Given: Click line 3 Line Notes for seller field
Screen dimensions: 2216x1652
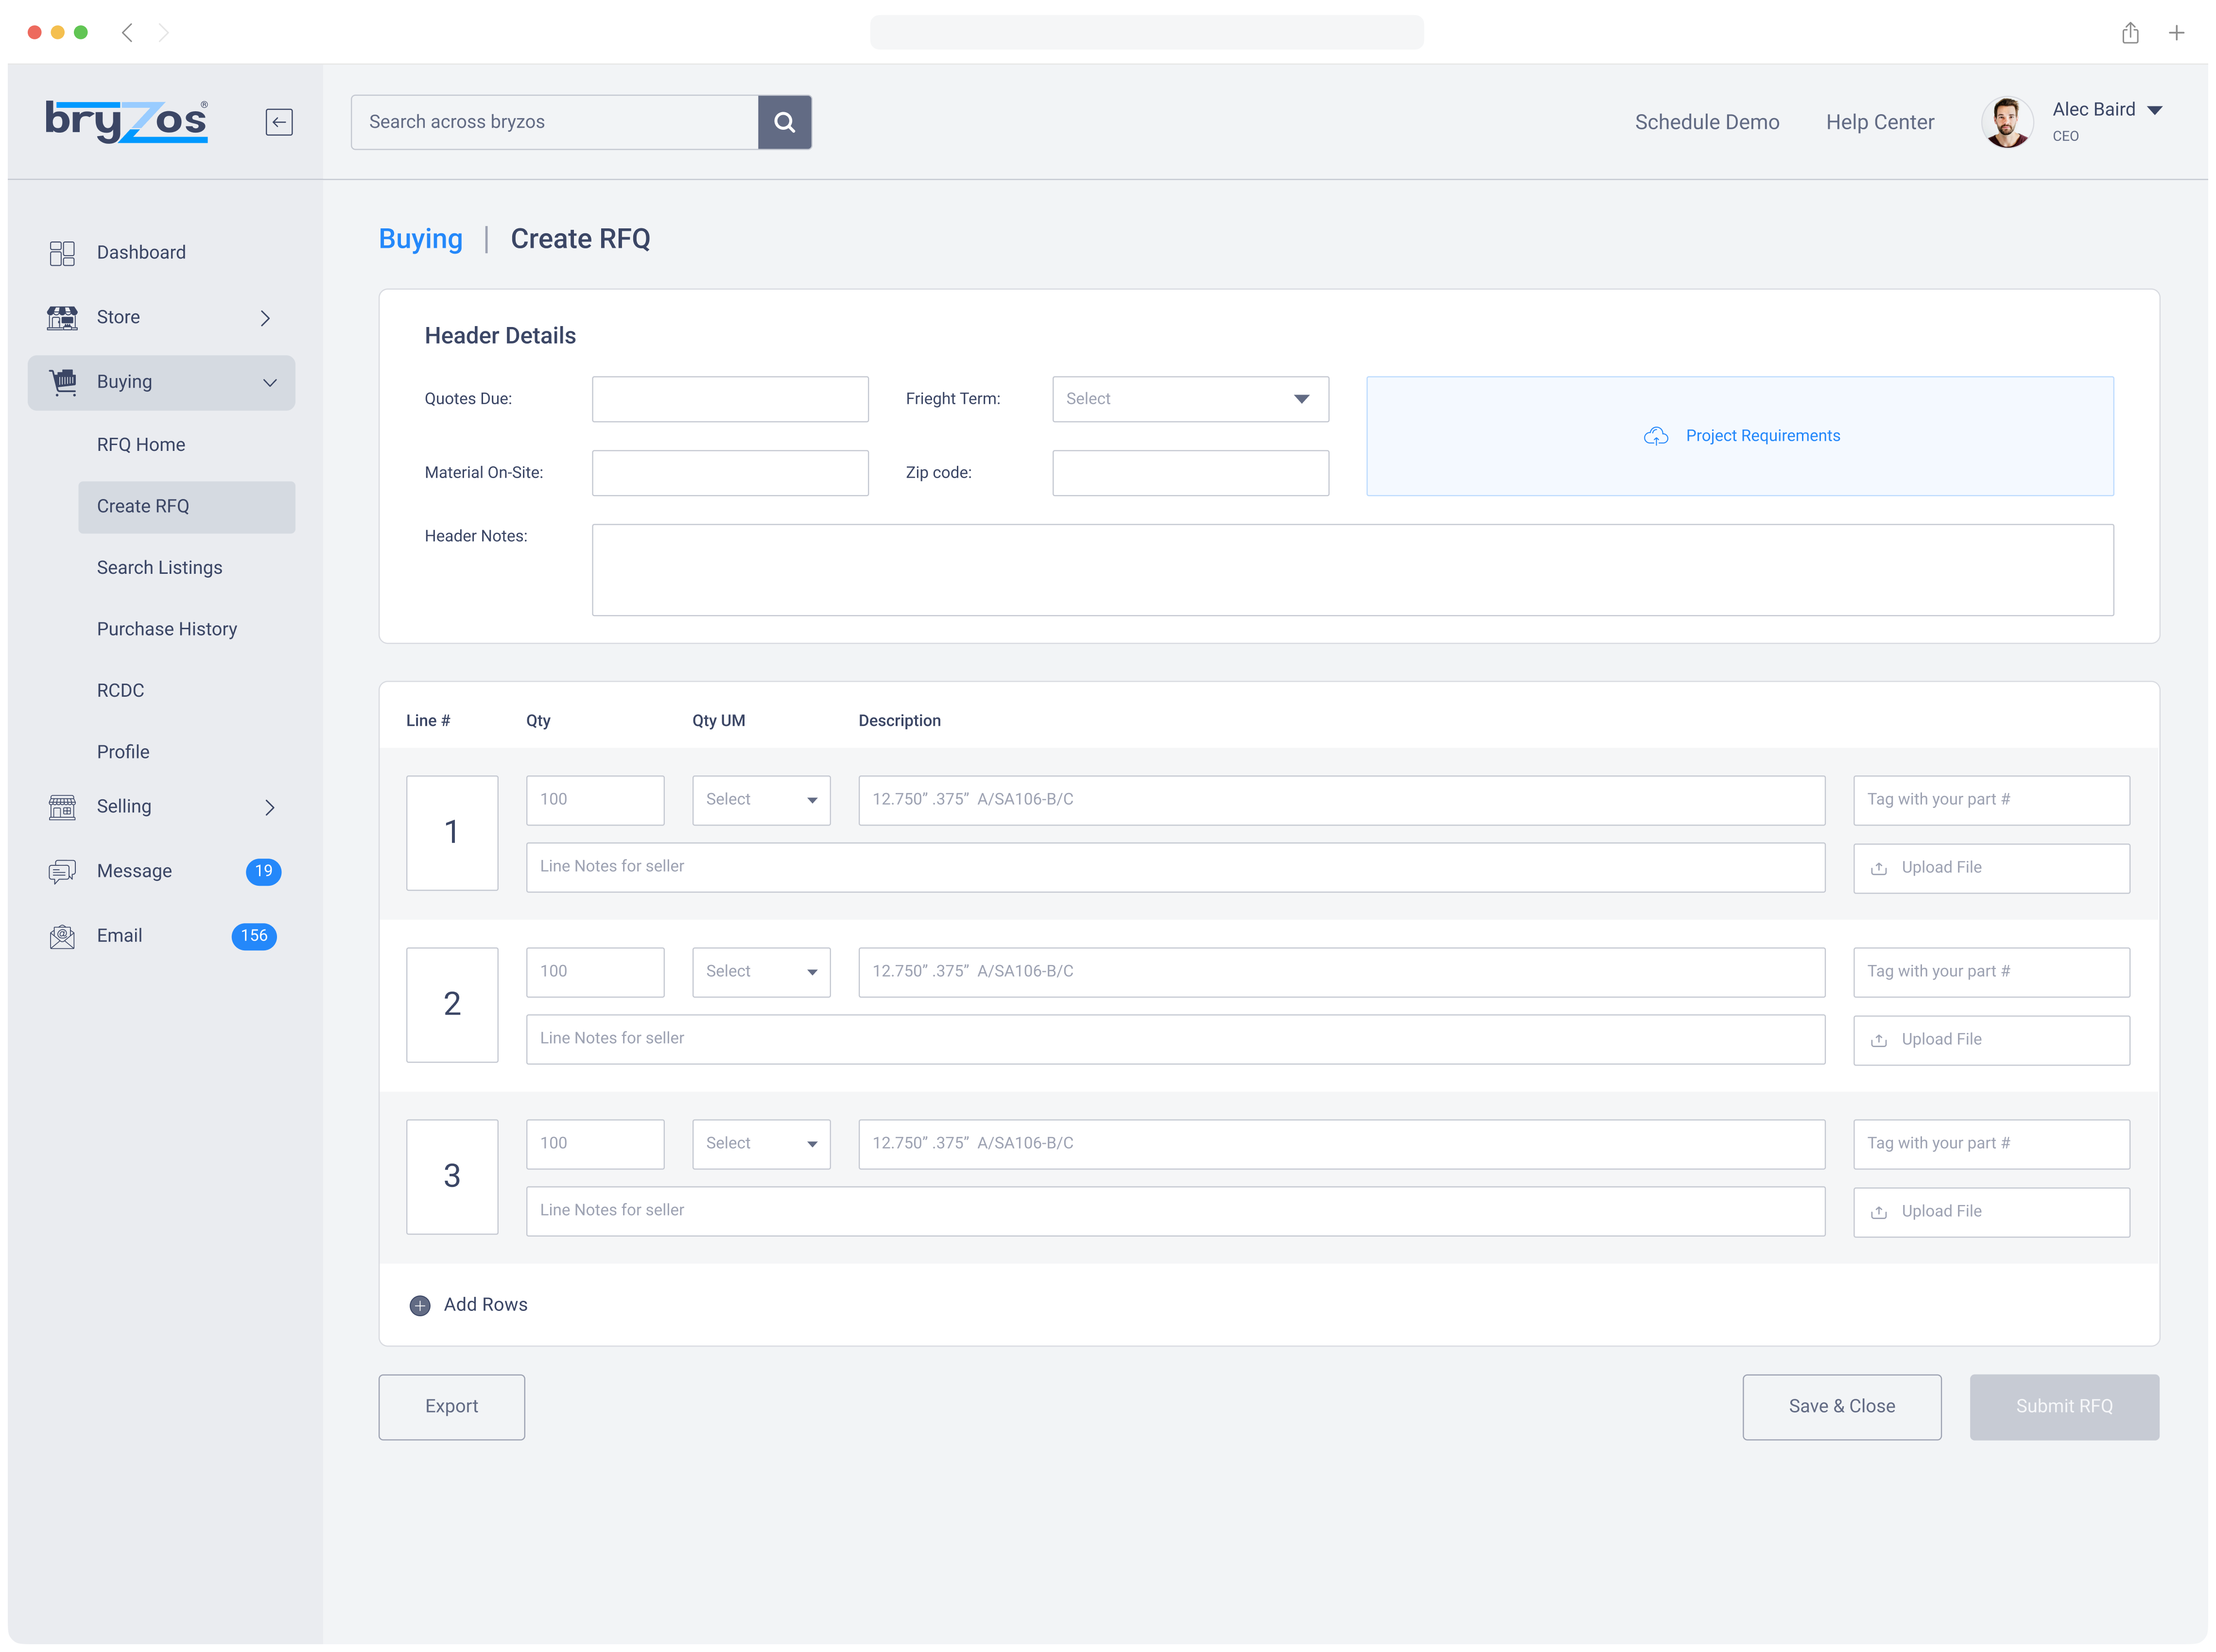Looking at the screenshot, I should point(1175,1211).
